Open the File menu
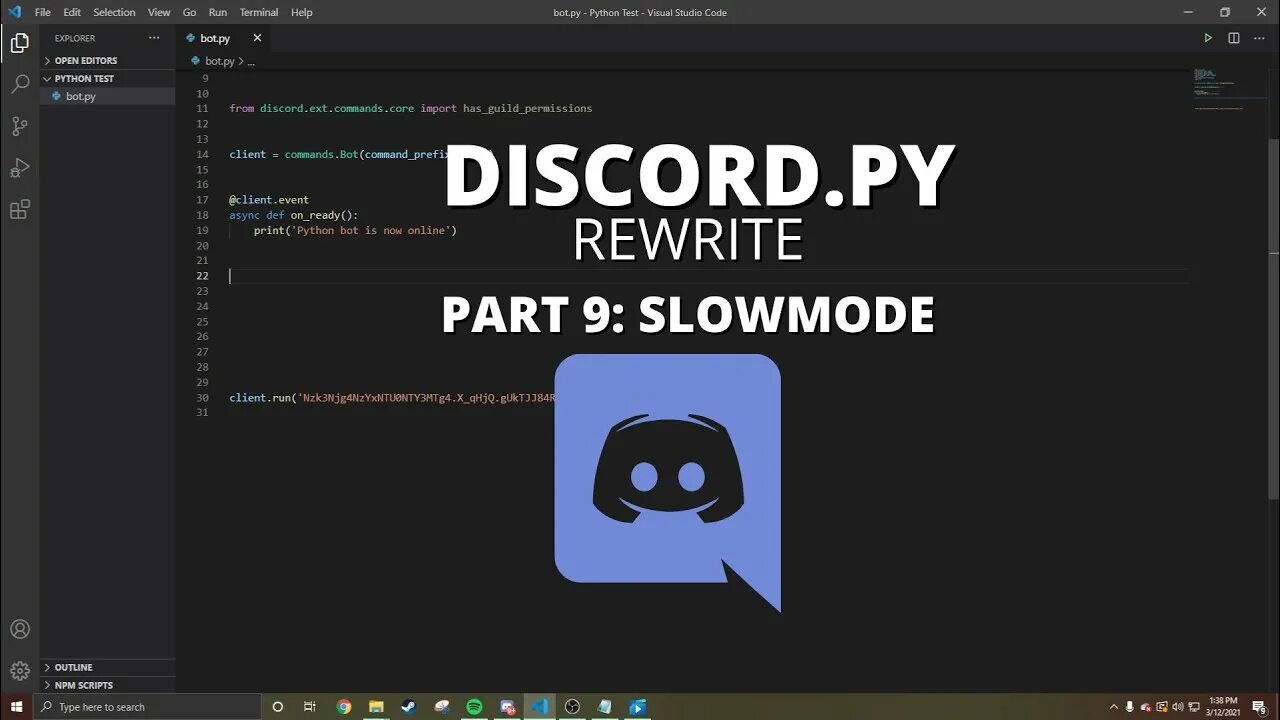This screenshot has width=1280, height=720. coord(42,12)
